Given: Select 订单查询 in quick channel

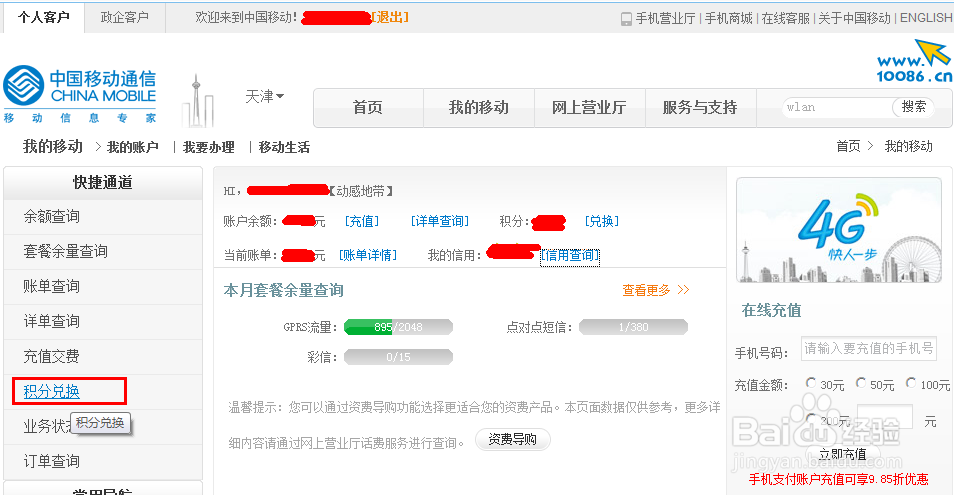Looking at the screenshot, I should [103, 462].
